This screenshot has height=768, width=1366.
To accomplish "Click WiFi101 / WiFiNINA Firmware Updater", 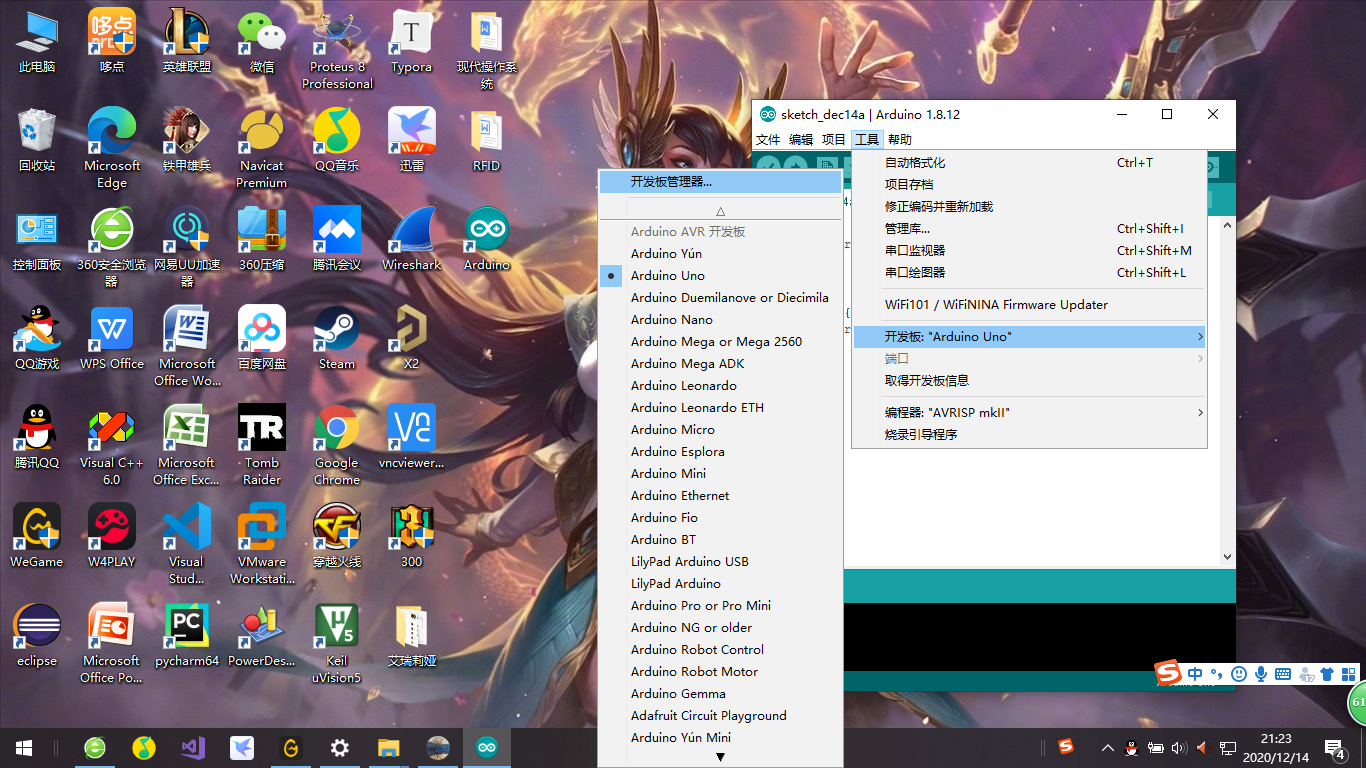I will [x=1029, y=304].
